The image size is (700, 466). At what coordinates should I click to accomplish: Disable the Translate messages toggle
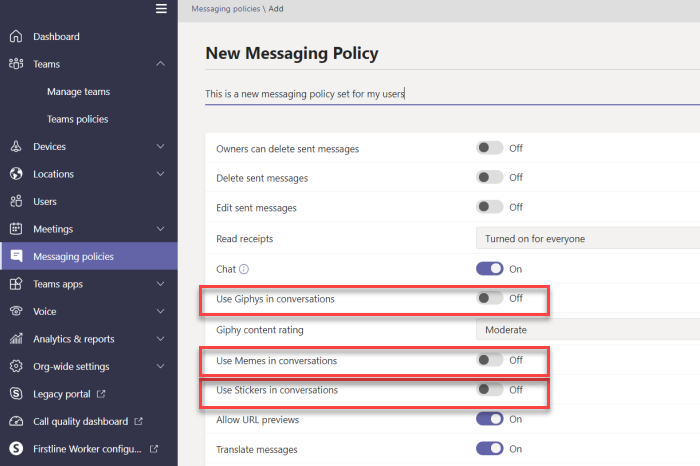[x=489, y=449]
